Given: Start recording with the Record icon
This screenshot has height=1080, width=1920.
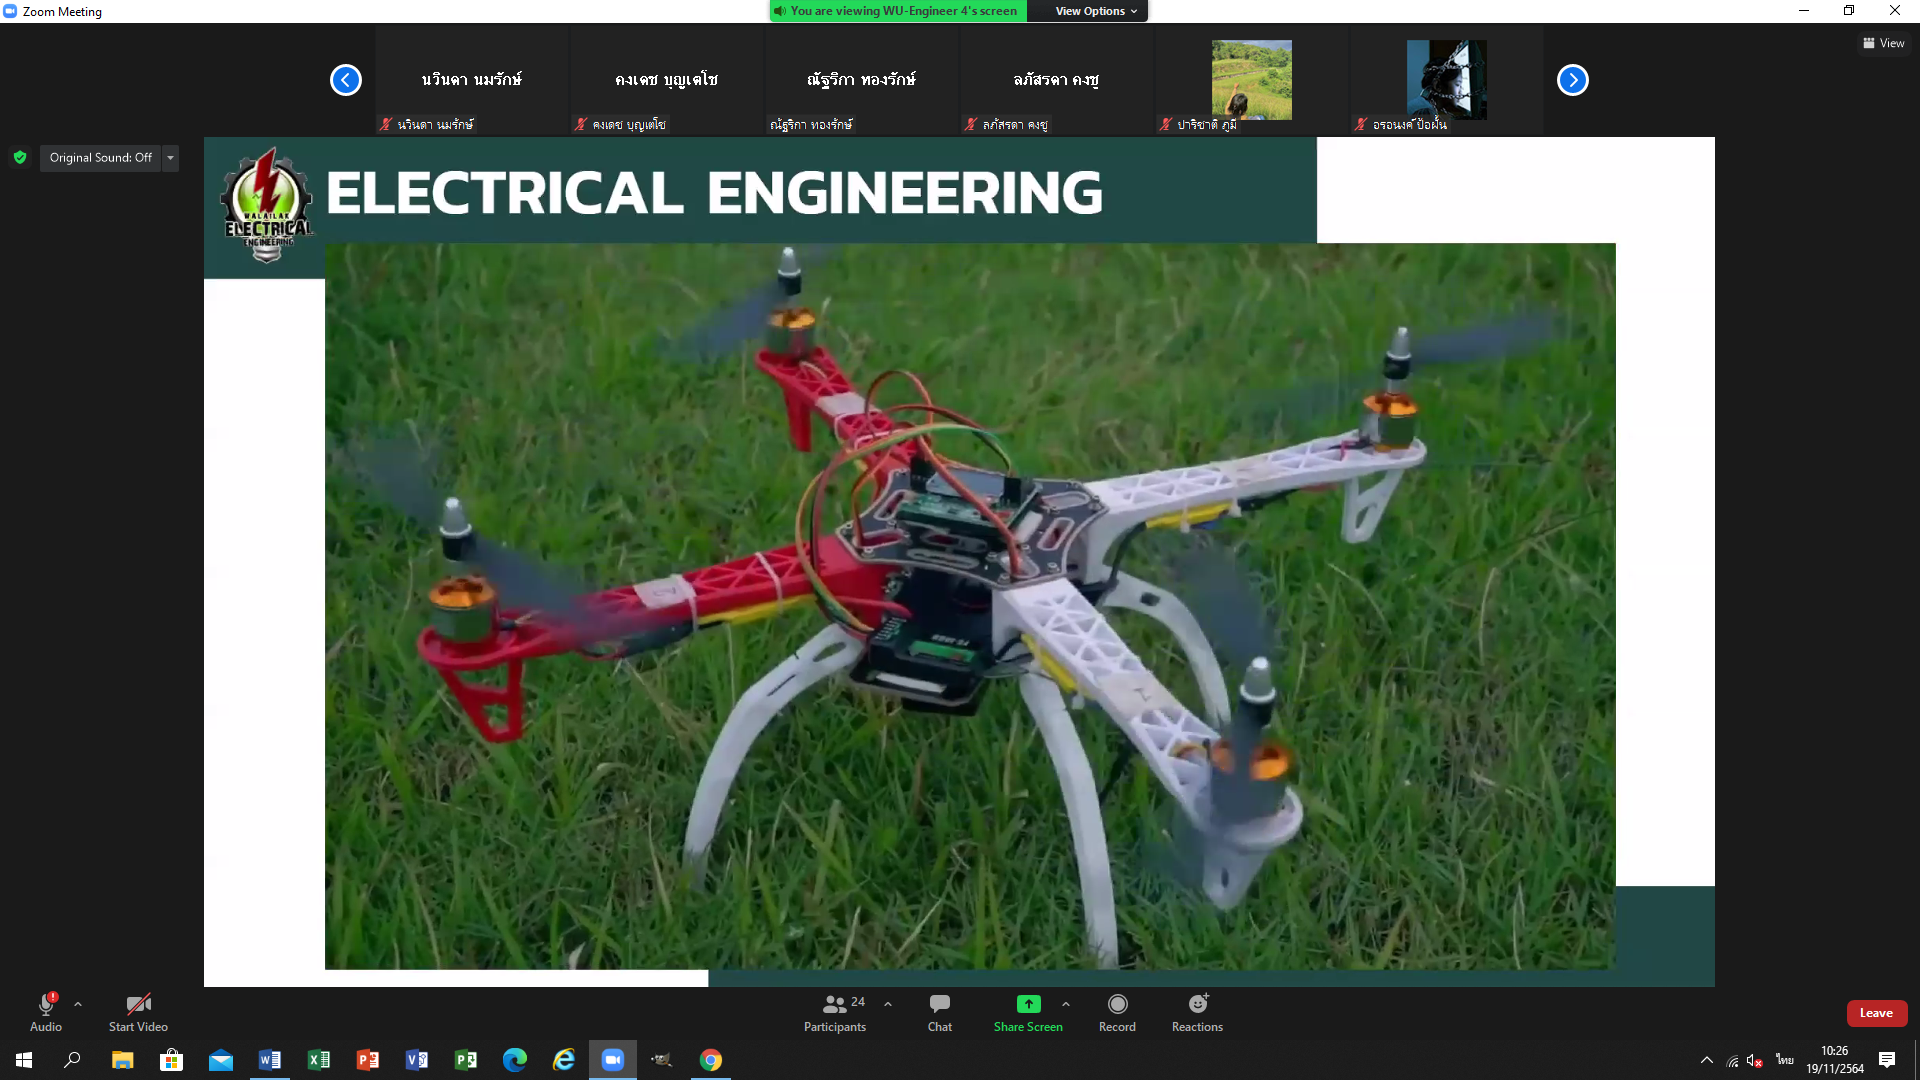Looking at the screenshot, I should [1117, 1005].
